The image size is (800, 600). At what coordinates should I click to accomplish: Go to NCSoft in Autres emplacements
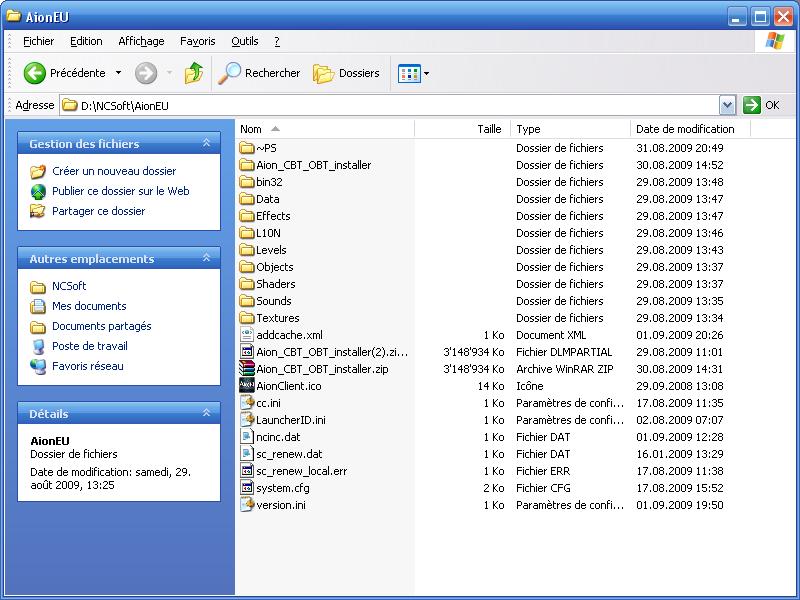tap(69, 286)
